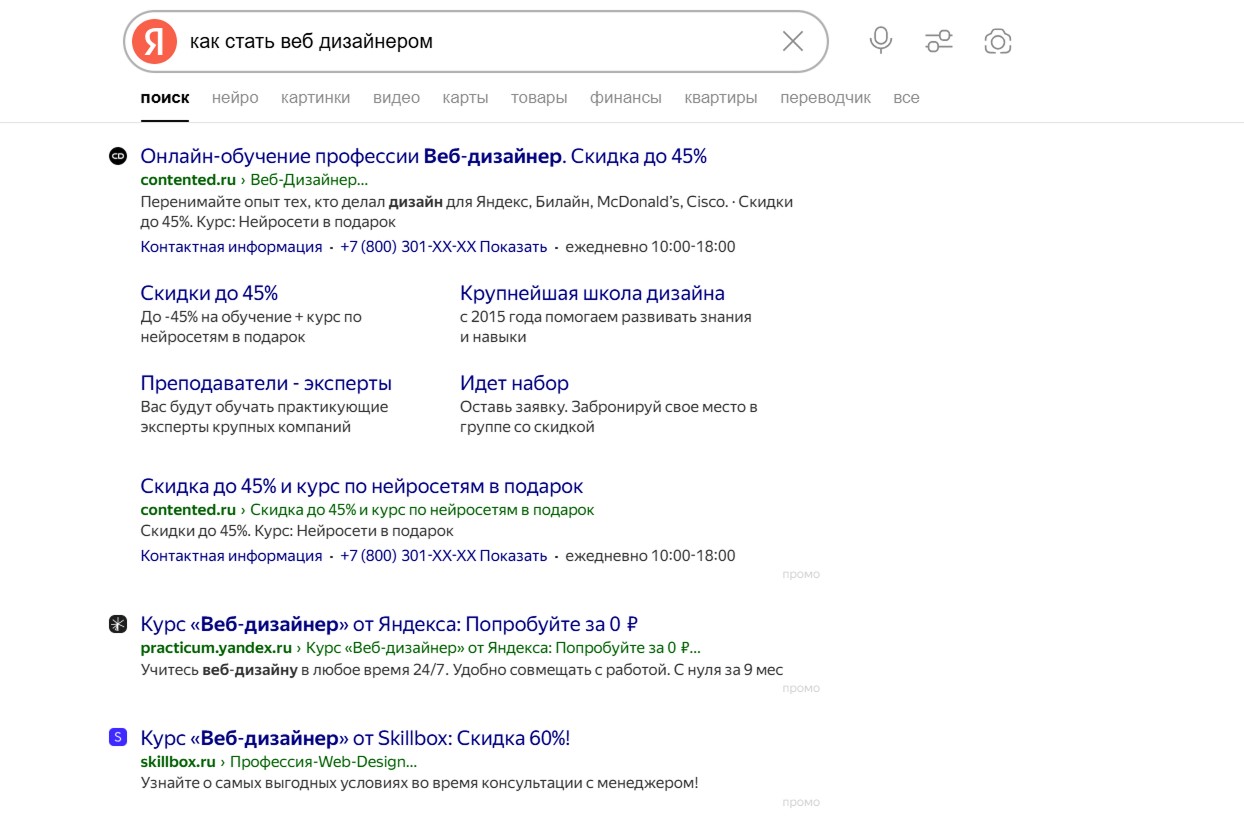
Task: Open Онлайн-обучение профессии Веб-дизайнер result
Action: 424,156
